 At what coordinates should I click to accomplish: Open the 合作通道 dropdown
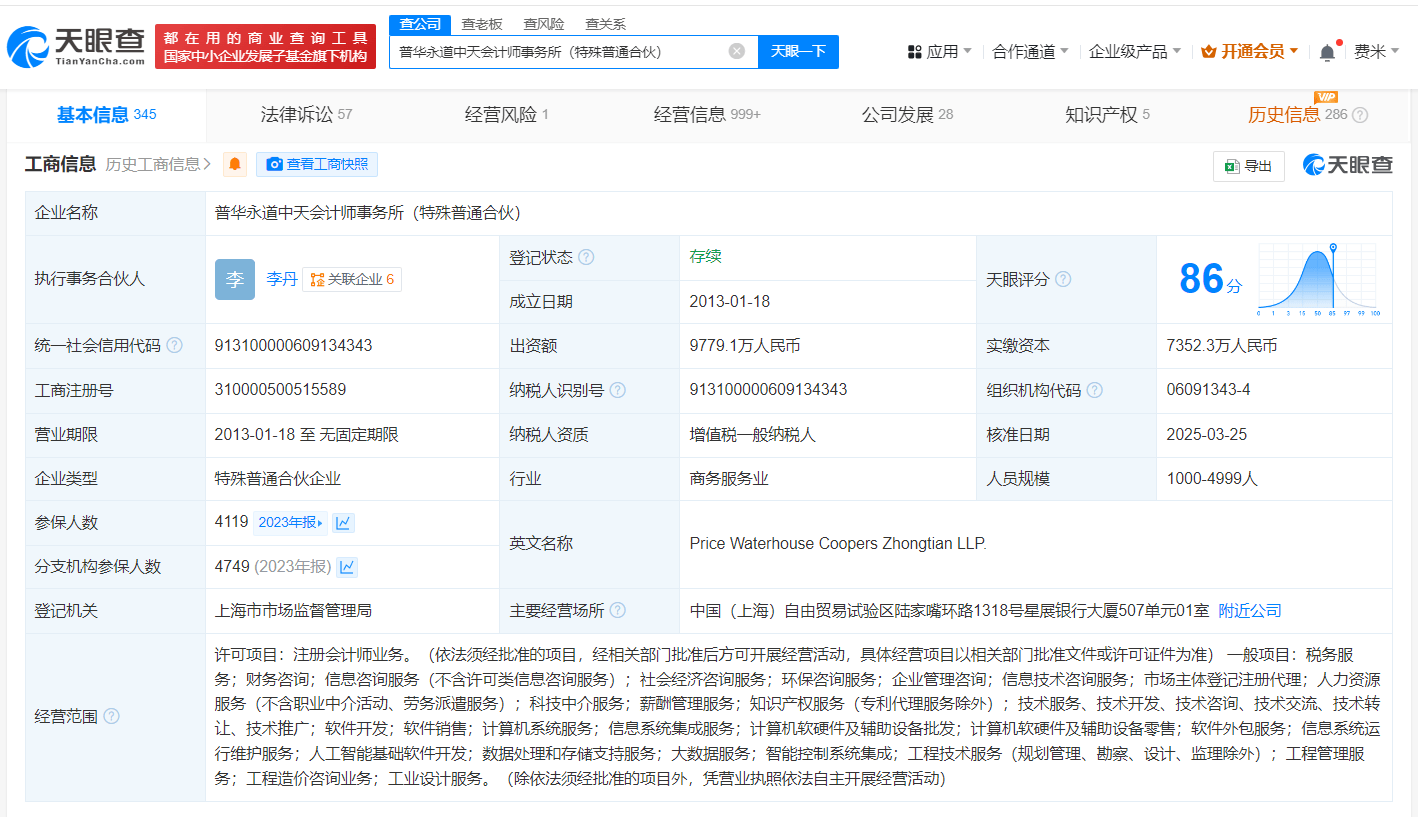[x=1030, y=51]
